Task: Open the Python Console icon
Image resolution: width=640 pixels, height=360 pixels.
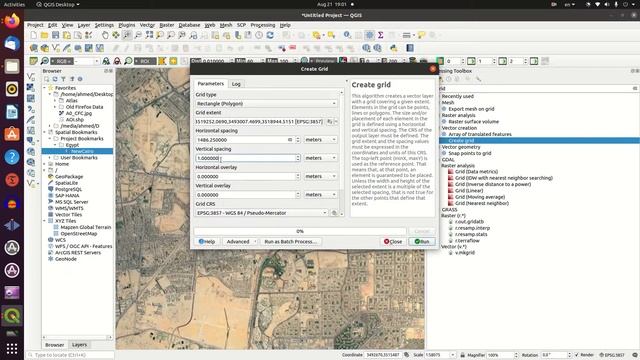Action: click(393, 49)
